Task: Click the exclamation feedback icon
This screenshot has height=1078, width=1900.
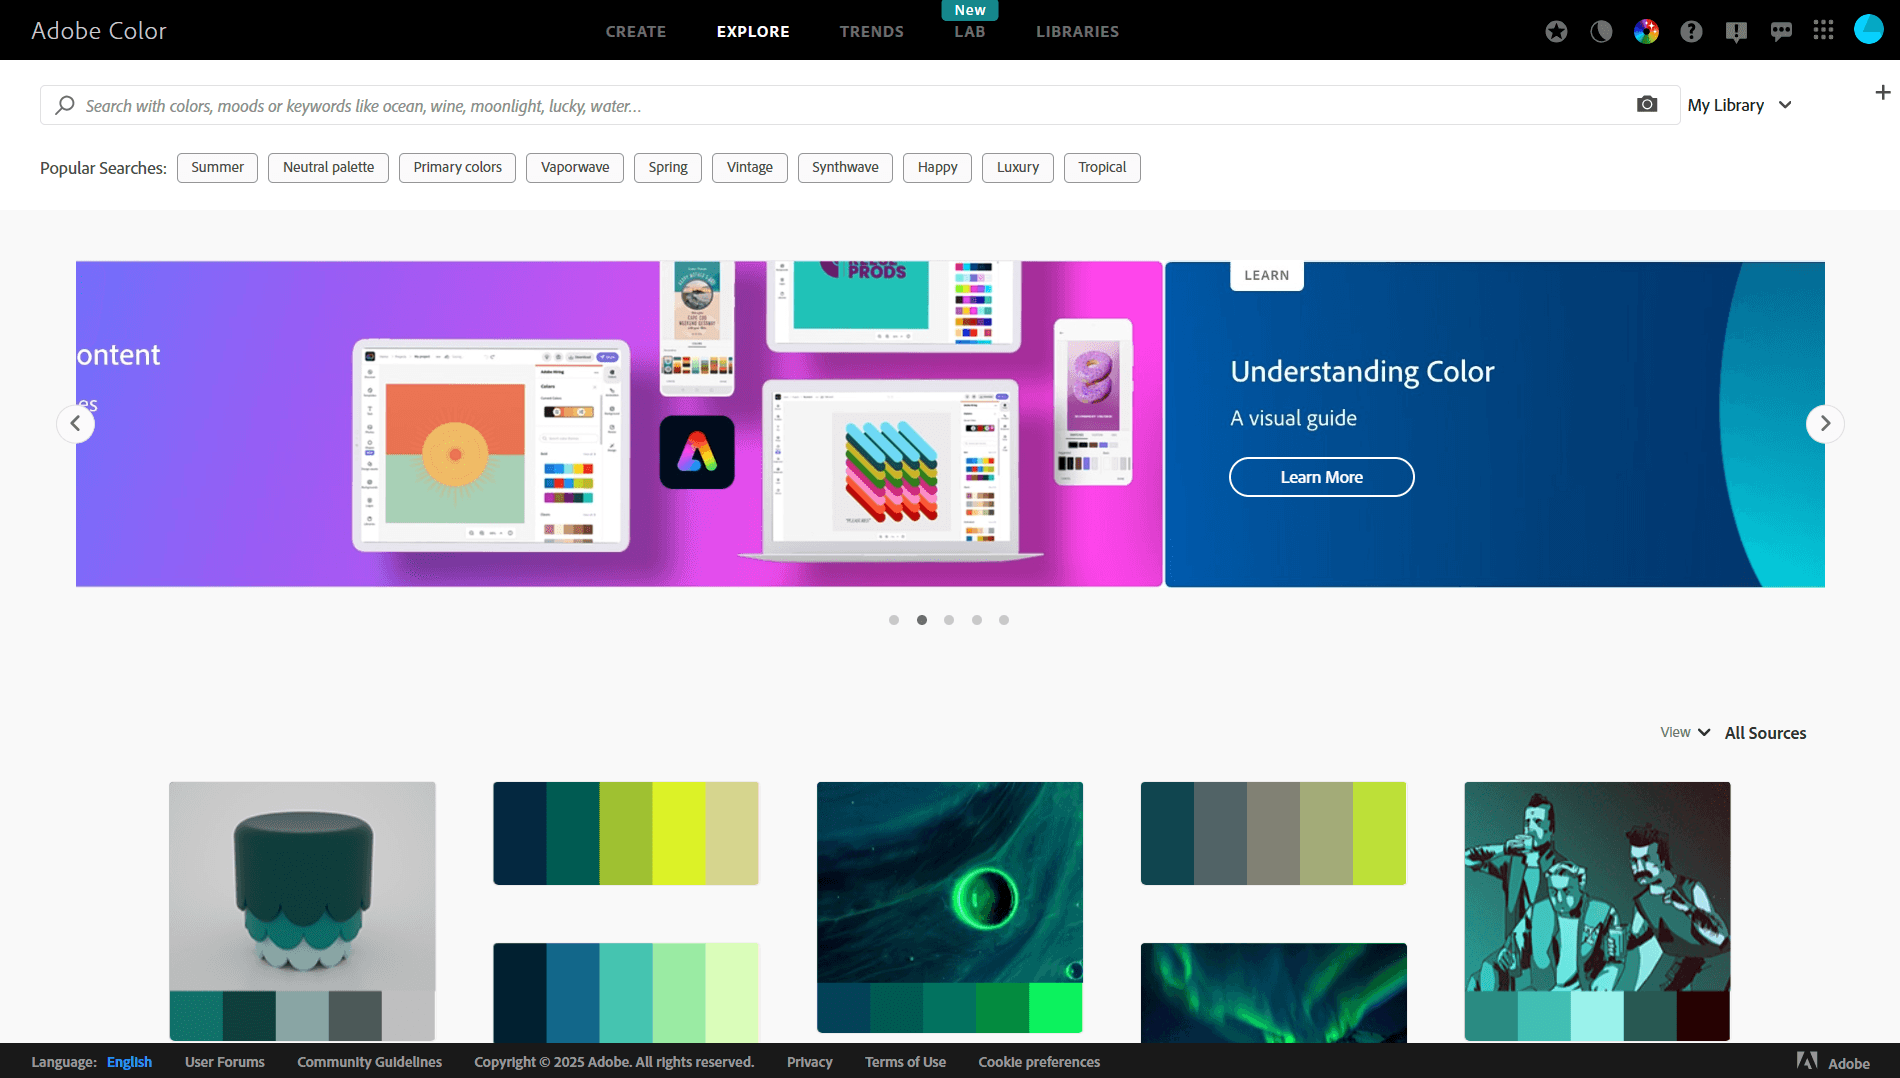Action: pyautogui.click(x=1736, y=31)
